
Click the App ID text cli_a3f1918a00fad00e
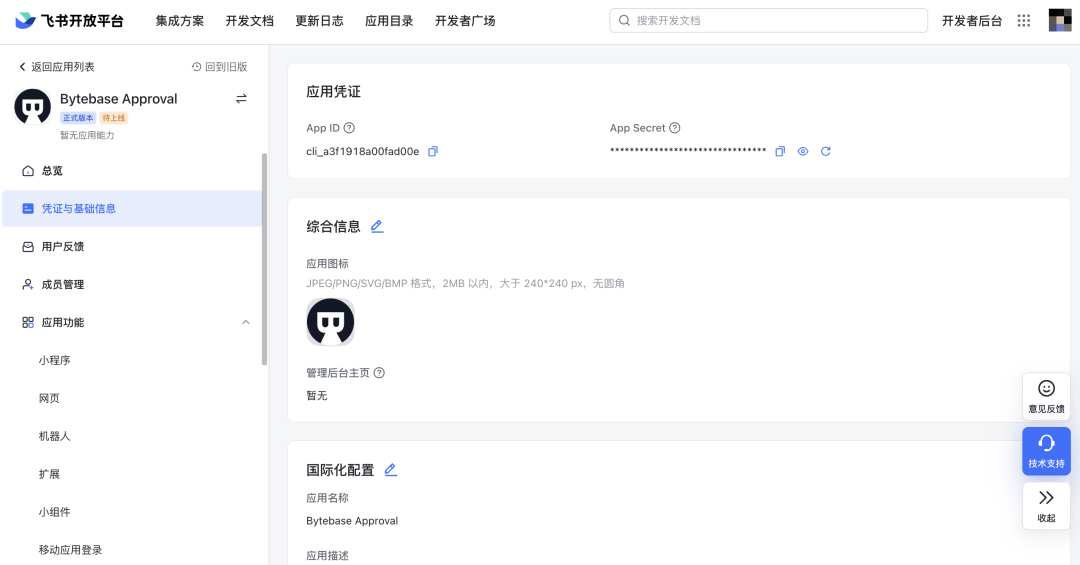362,152
